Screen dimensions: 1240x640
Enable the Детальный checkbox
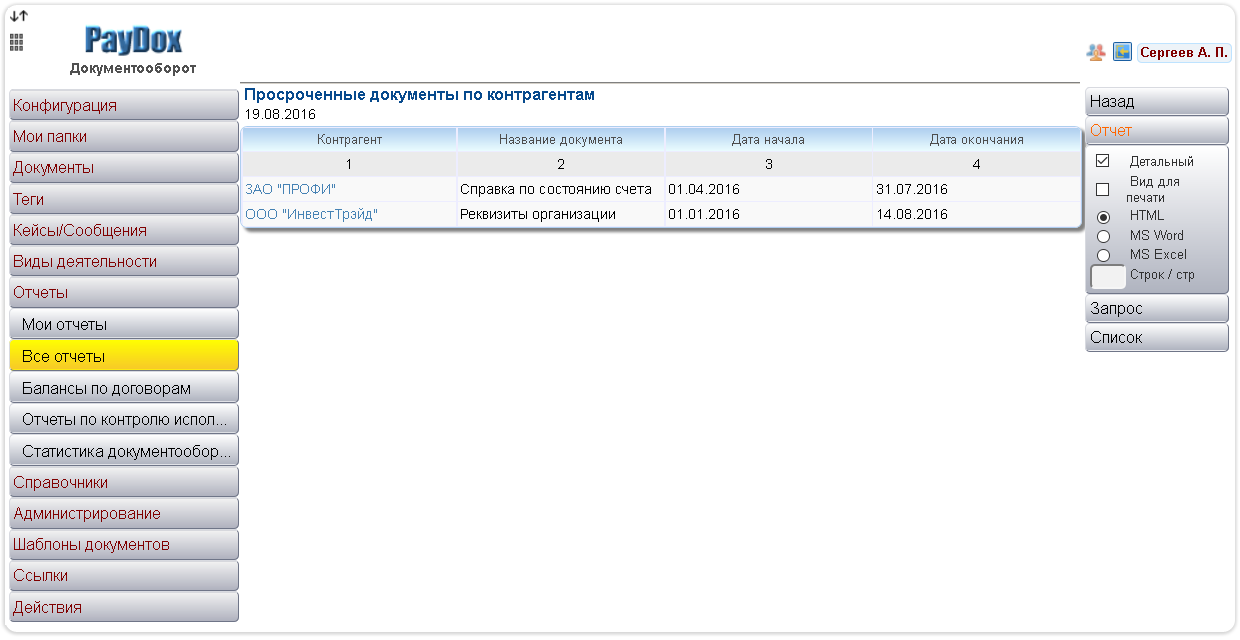click(1103, 161)
